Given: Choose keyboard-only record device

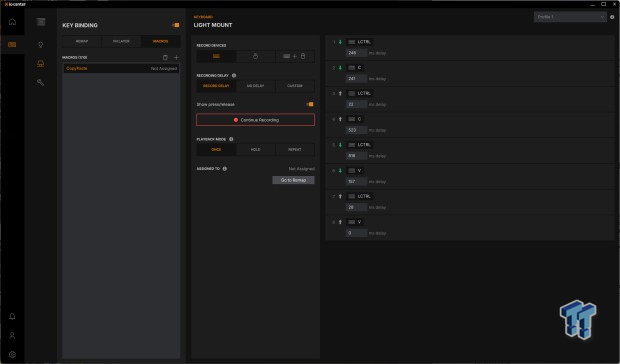Looking at the screenshot, I should (216, 56).
